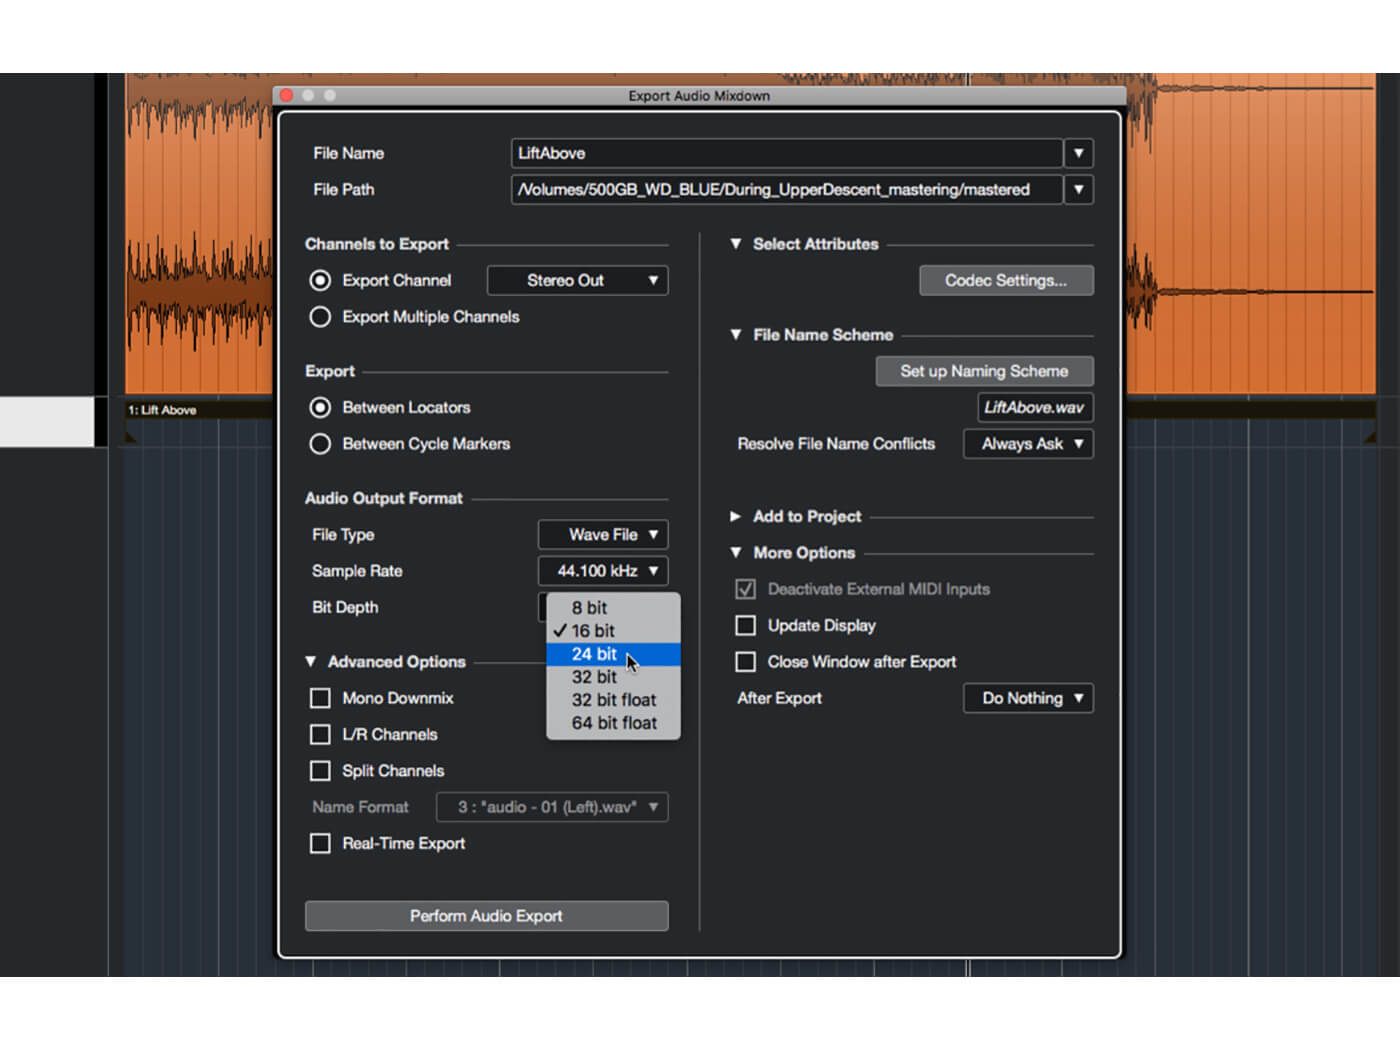Image resolution: width=1400 pixels, height=1050 pixels.
Task: Check Close Window after Export
Action: click(745, 661)
